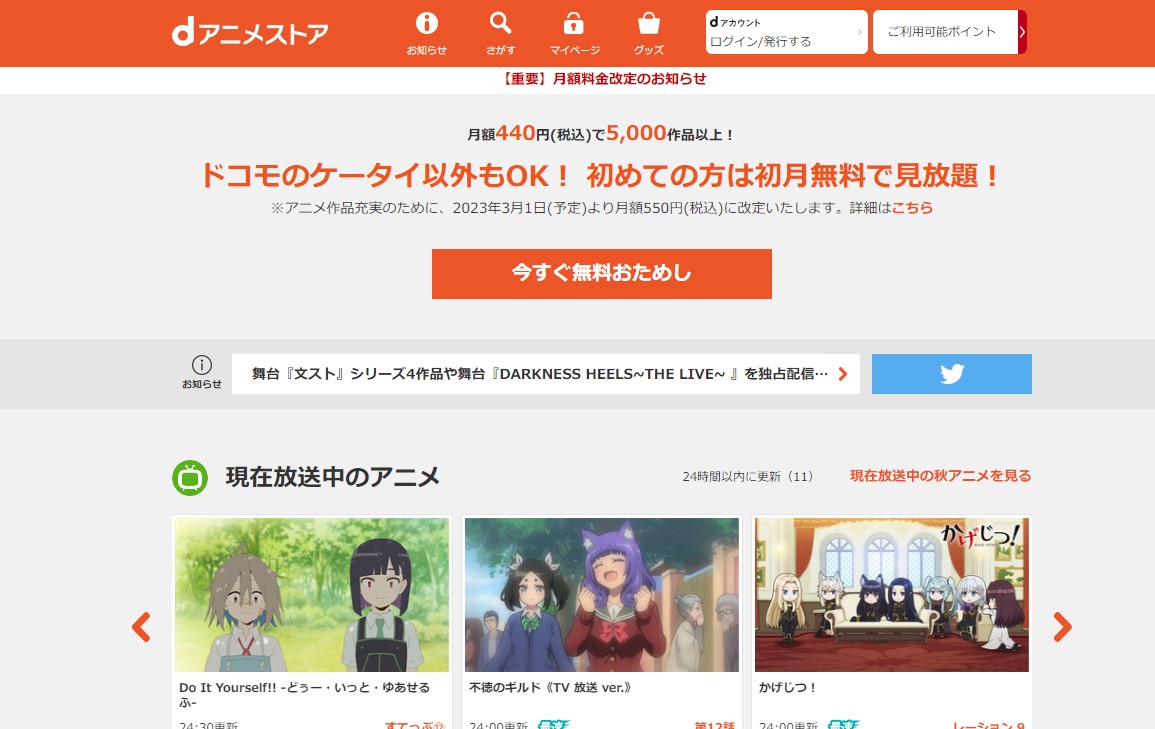This screenshot has width=1155, height=729.
Task: Show previous anime with left carousel arrow
Action: click(x=141, y=627)
